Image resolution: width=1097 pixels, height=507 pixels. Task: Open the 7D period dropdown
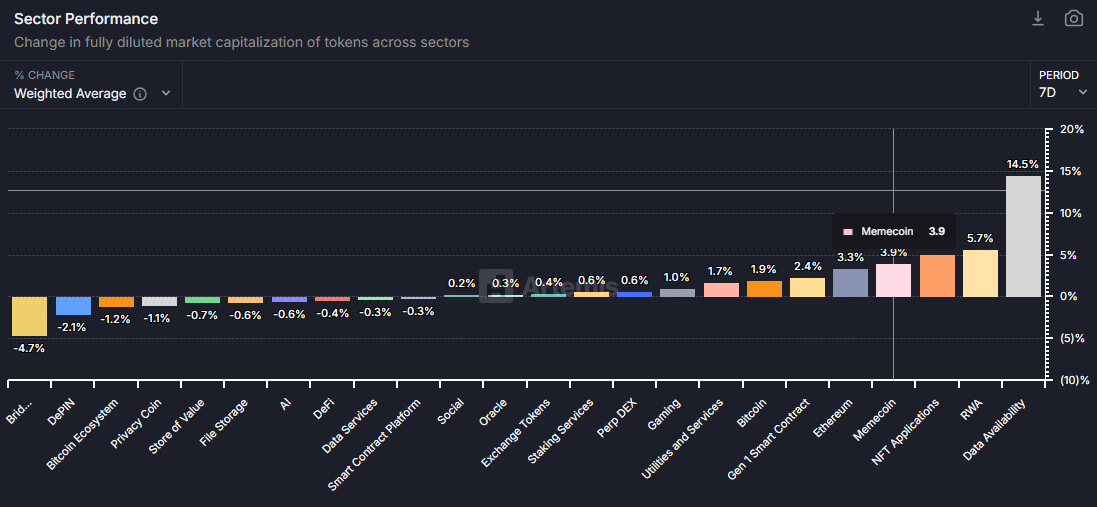[1062, 92]
